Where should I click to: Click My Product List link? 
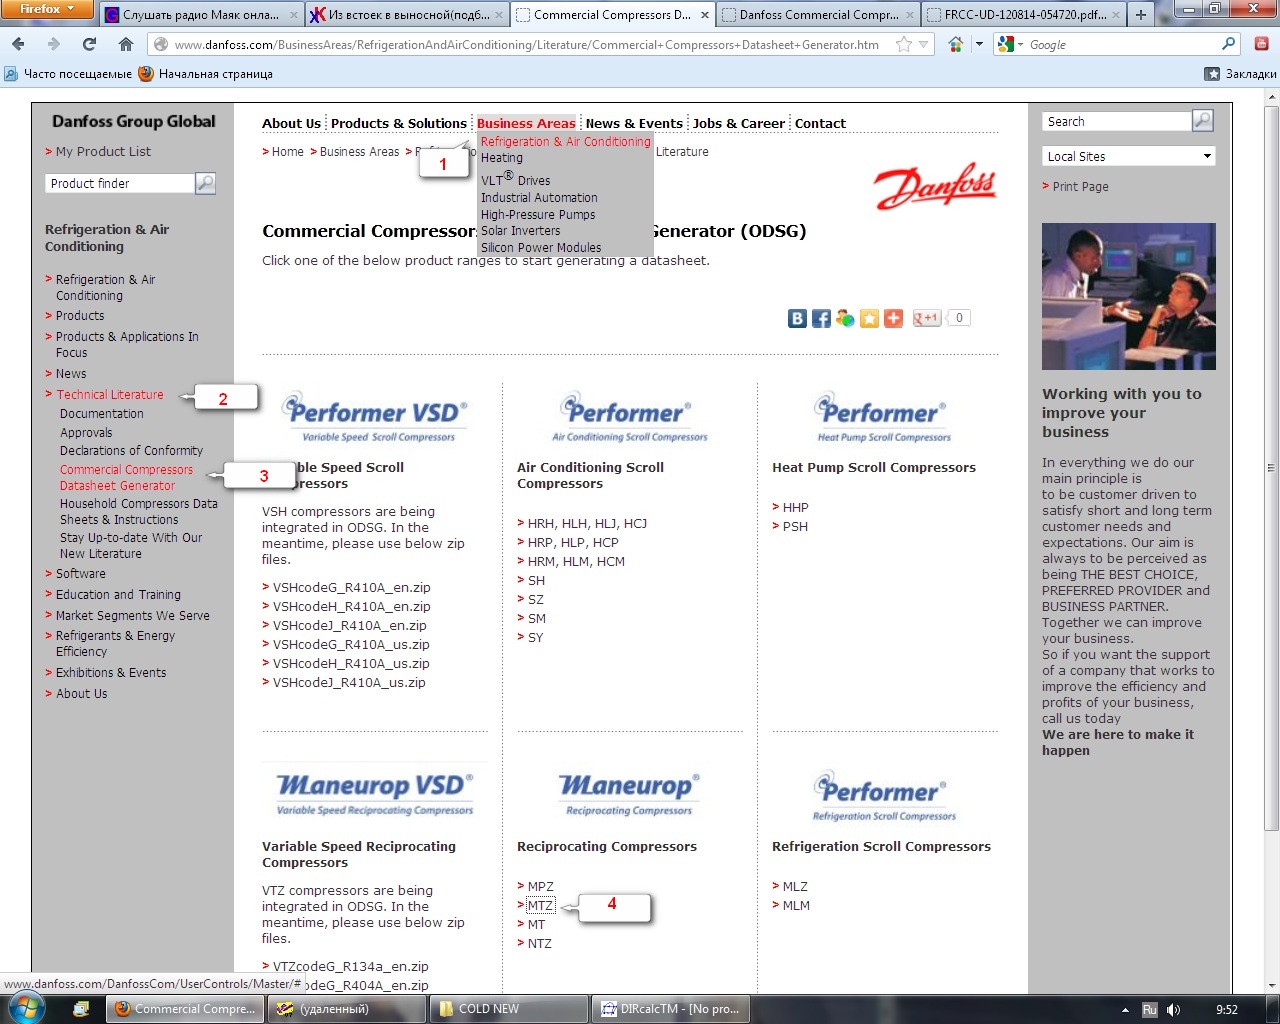(103, 151)
